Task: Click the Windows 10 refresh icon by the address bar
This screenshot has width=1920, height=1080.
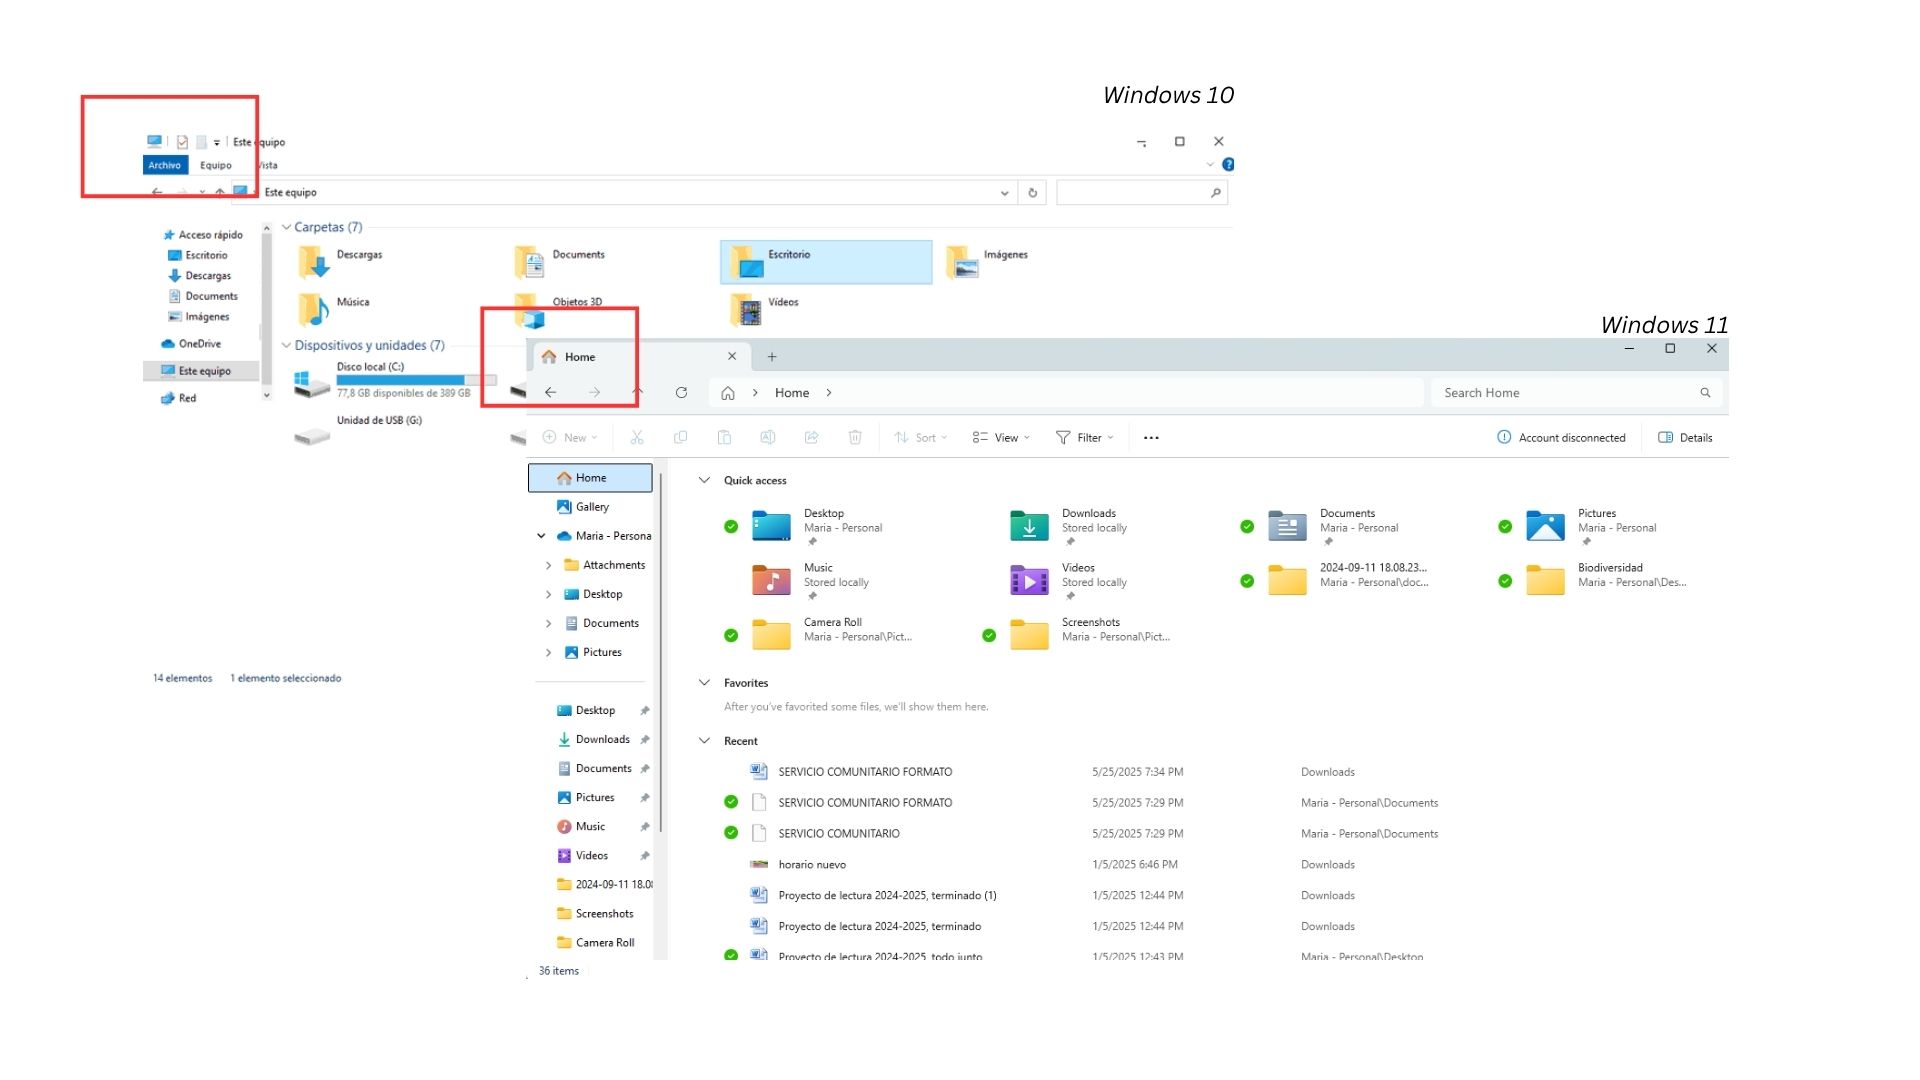Action: pos(1033,193)
